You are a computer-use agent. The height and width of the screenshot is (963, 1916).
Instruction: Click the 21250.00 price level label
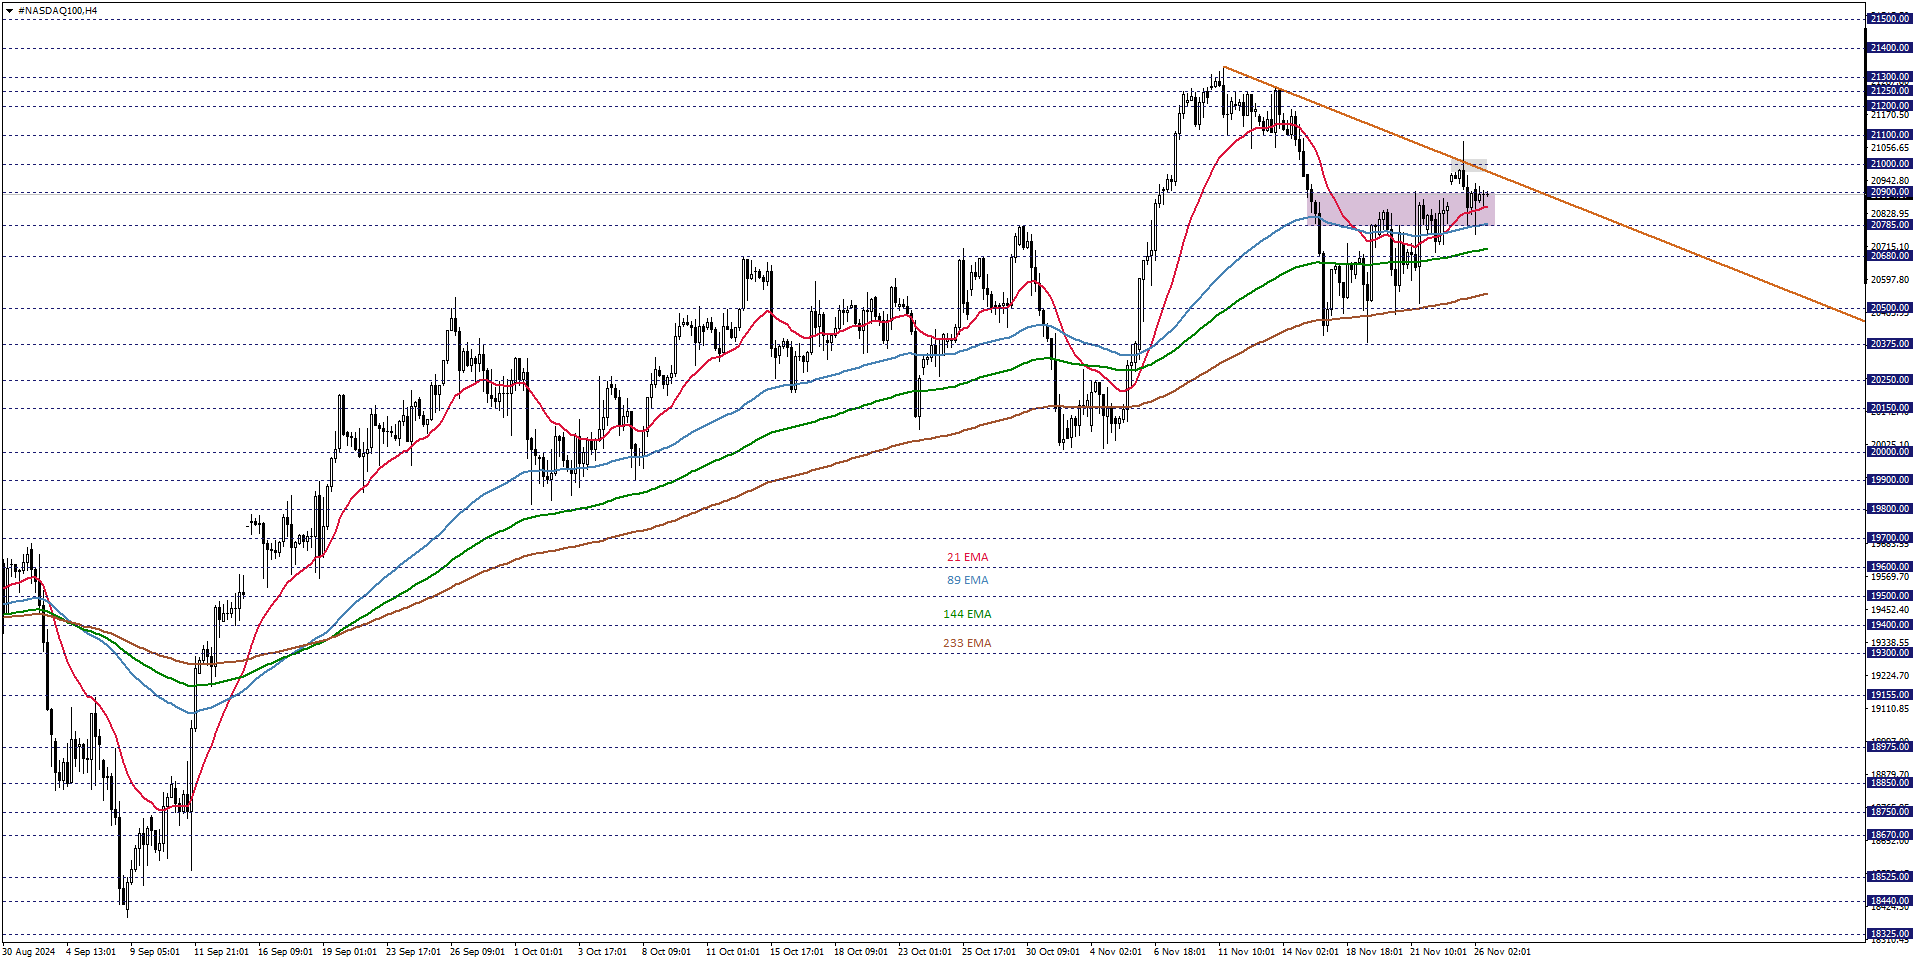coord(1889,91)
